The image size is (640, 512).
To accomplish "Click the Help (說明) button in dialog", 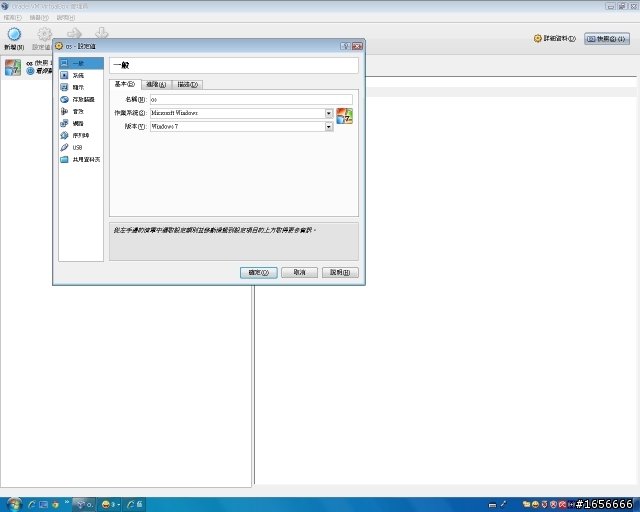I will (340, 272).
